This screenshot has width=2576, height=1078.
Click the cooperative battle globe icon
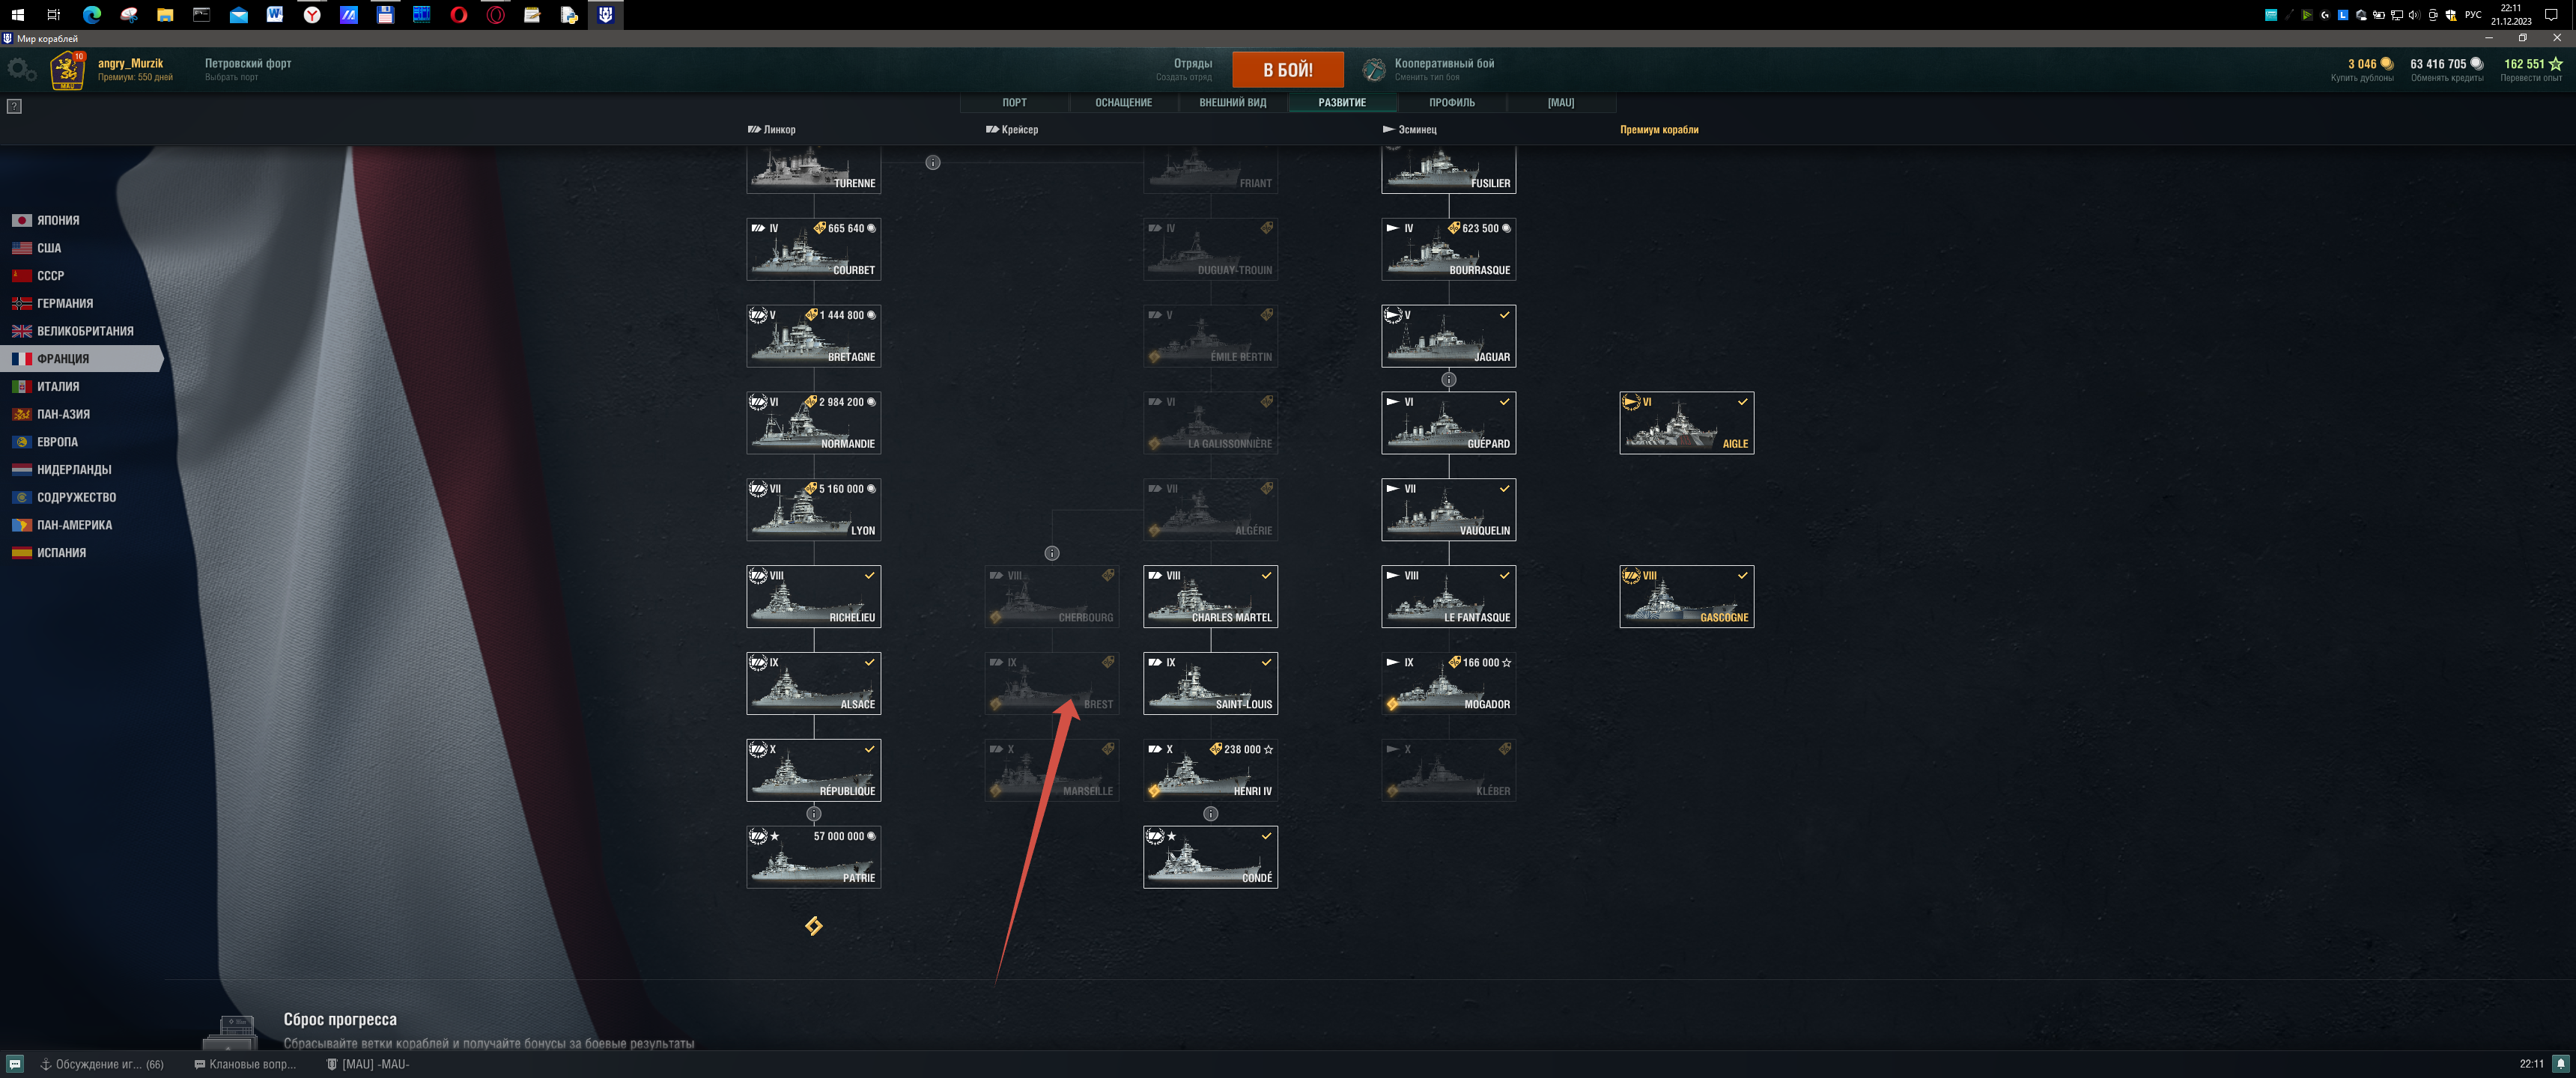pos(1374,70)
